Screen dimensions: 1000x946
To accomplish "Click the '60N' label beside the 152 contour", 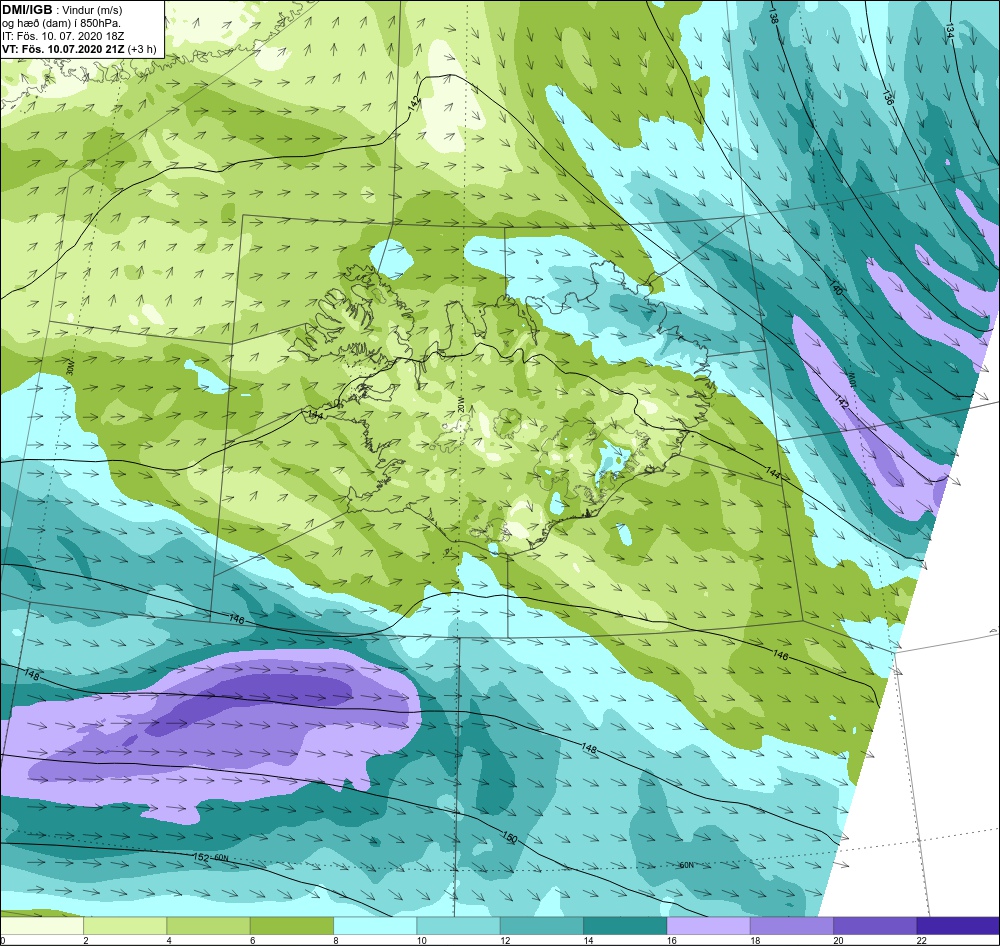I will [x=220, y=857].
